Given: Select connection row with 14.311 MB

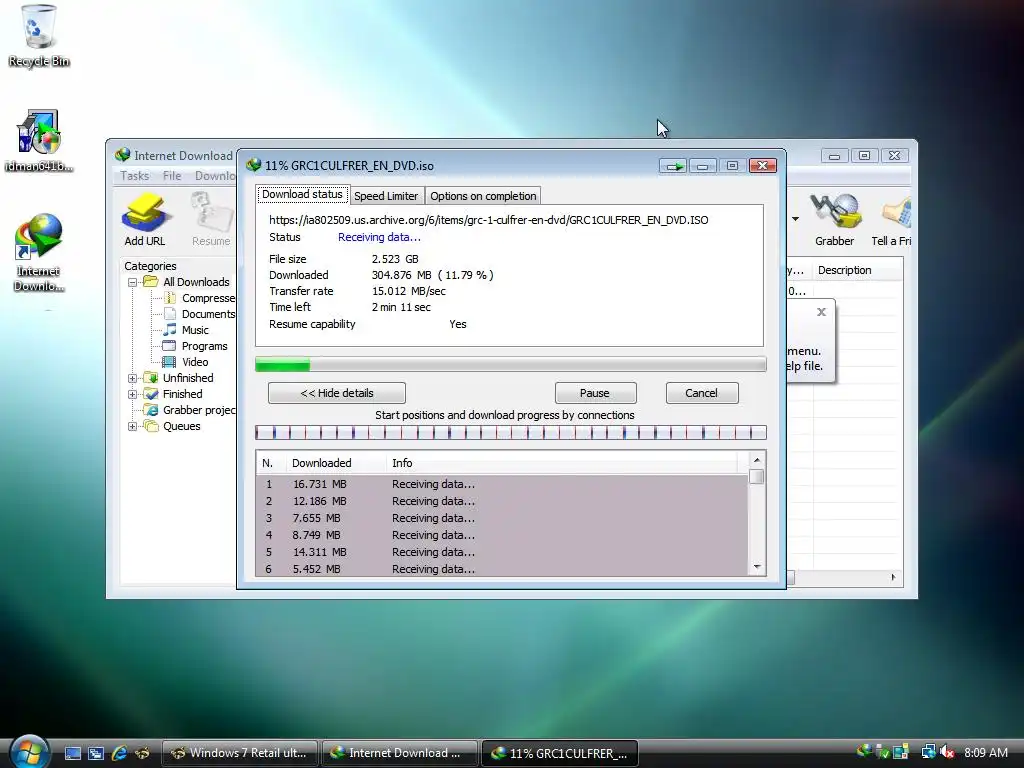Looking at the screenshot, I should (x=502, y=552).
